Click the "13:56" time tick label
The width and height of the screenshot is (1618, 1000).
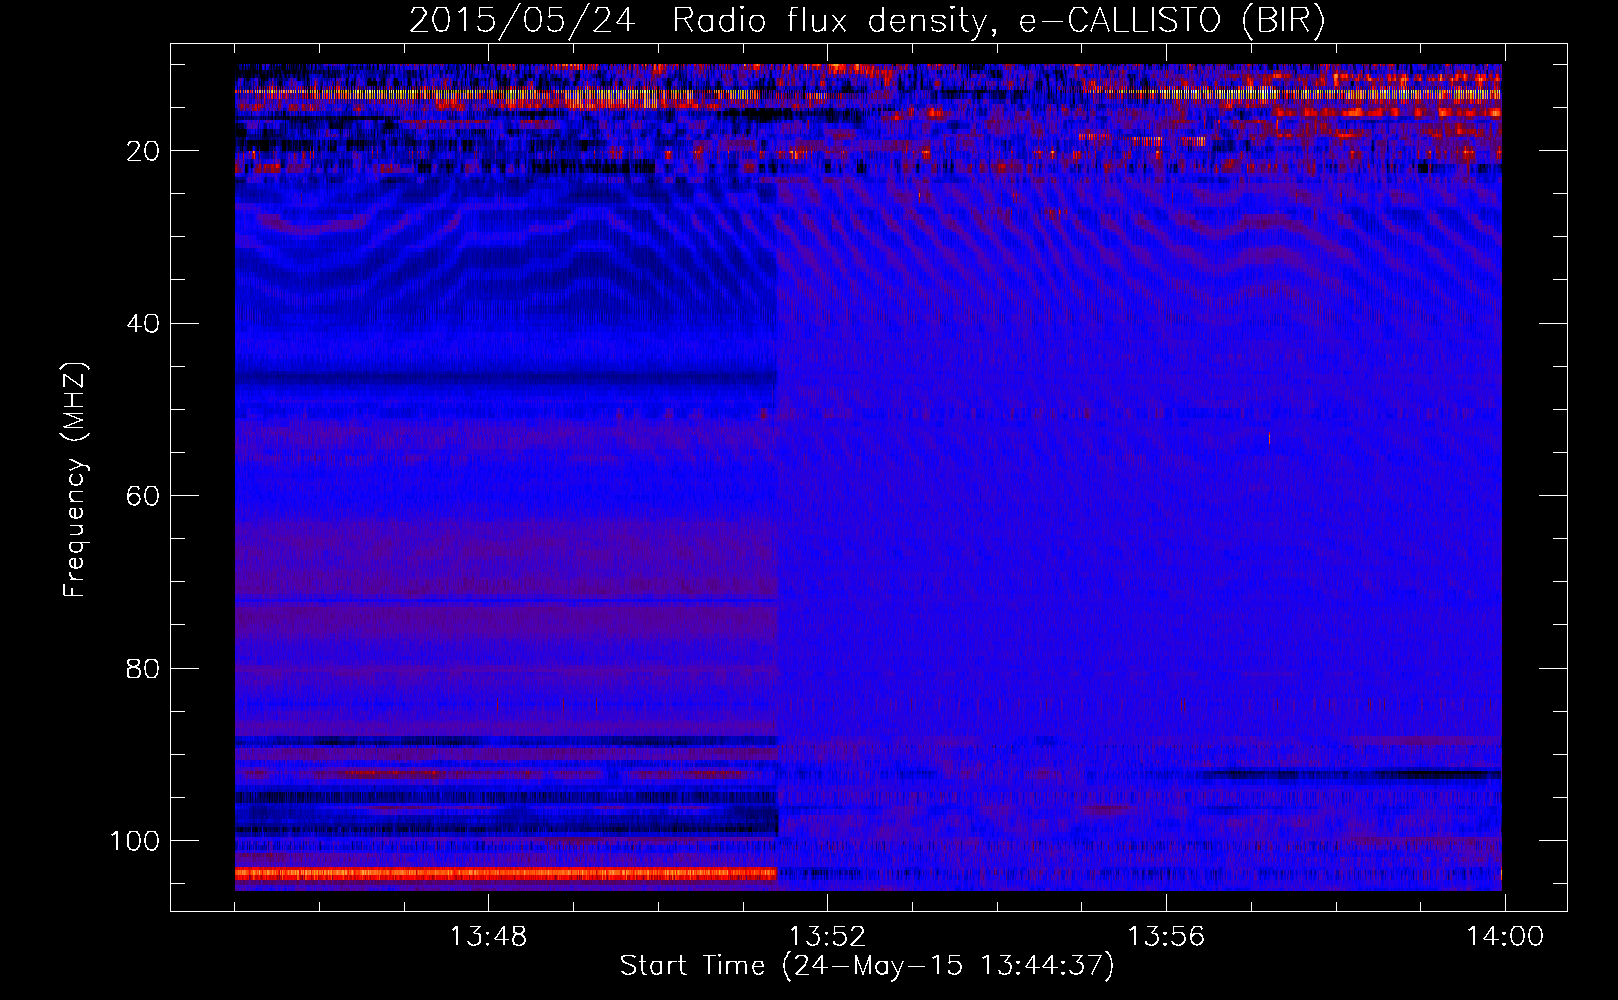[1166, 937]
